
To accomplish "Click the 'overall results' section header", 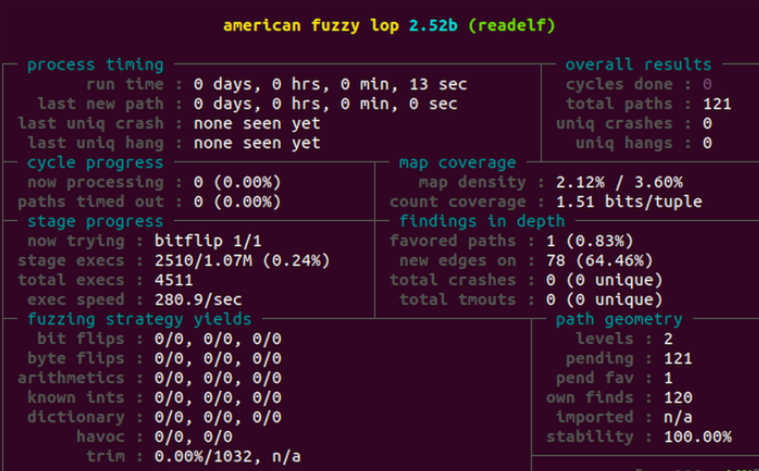I will (638, 65).
